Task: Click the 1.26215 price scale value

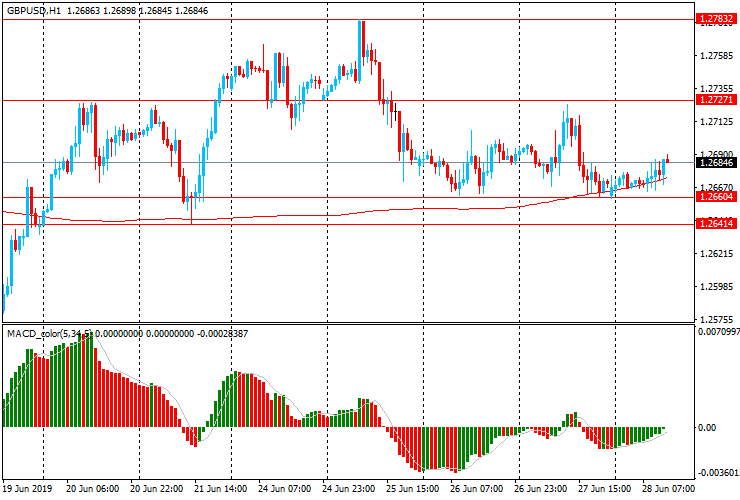Action: click(x=717, y=254)
